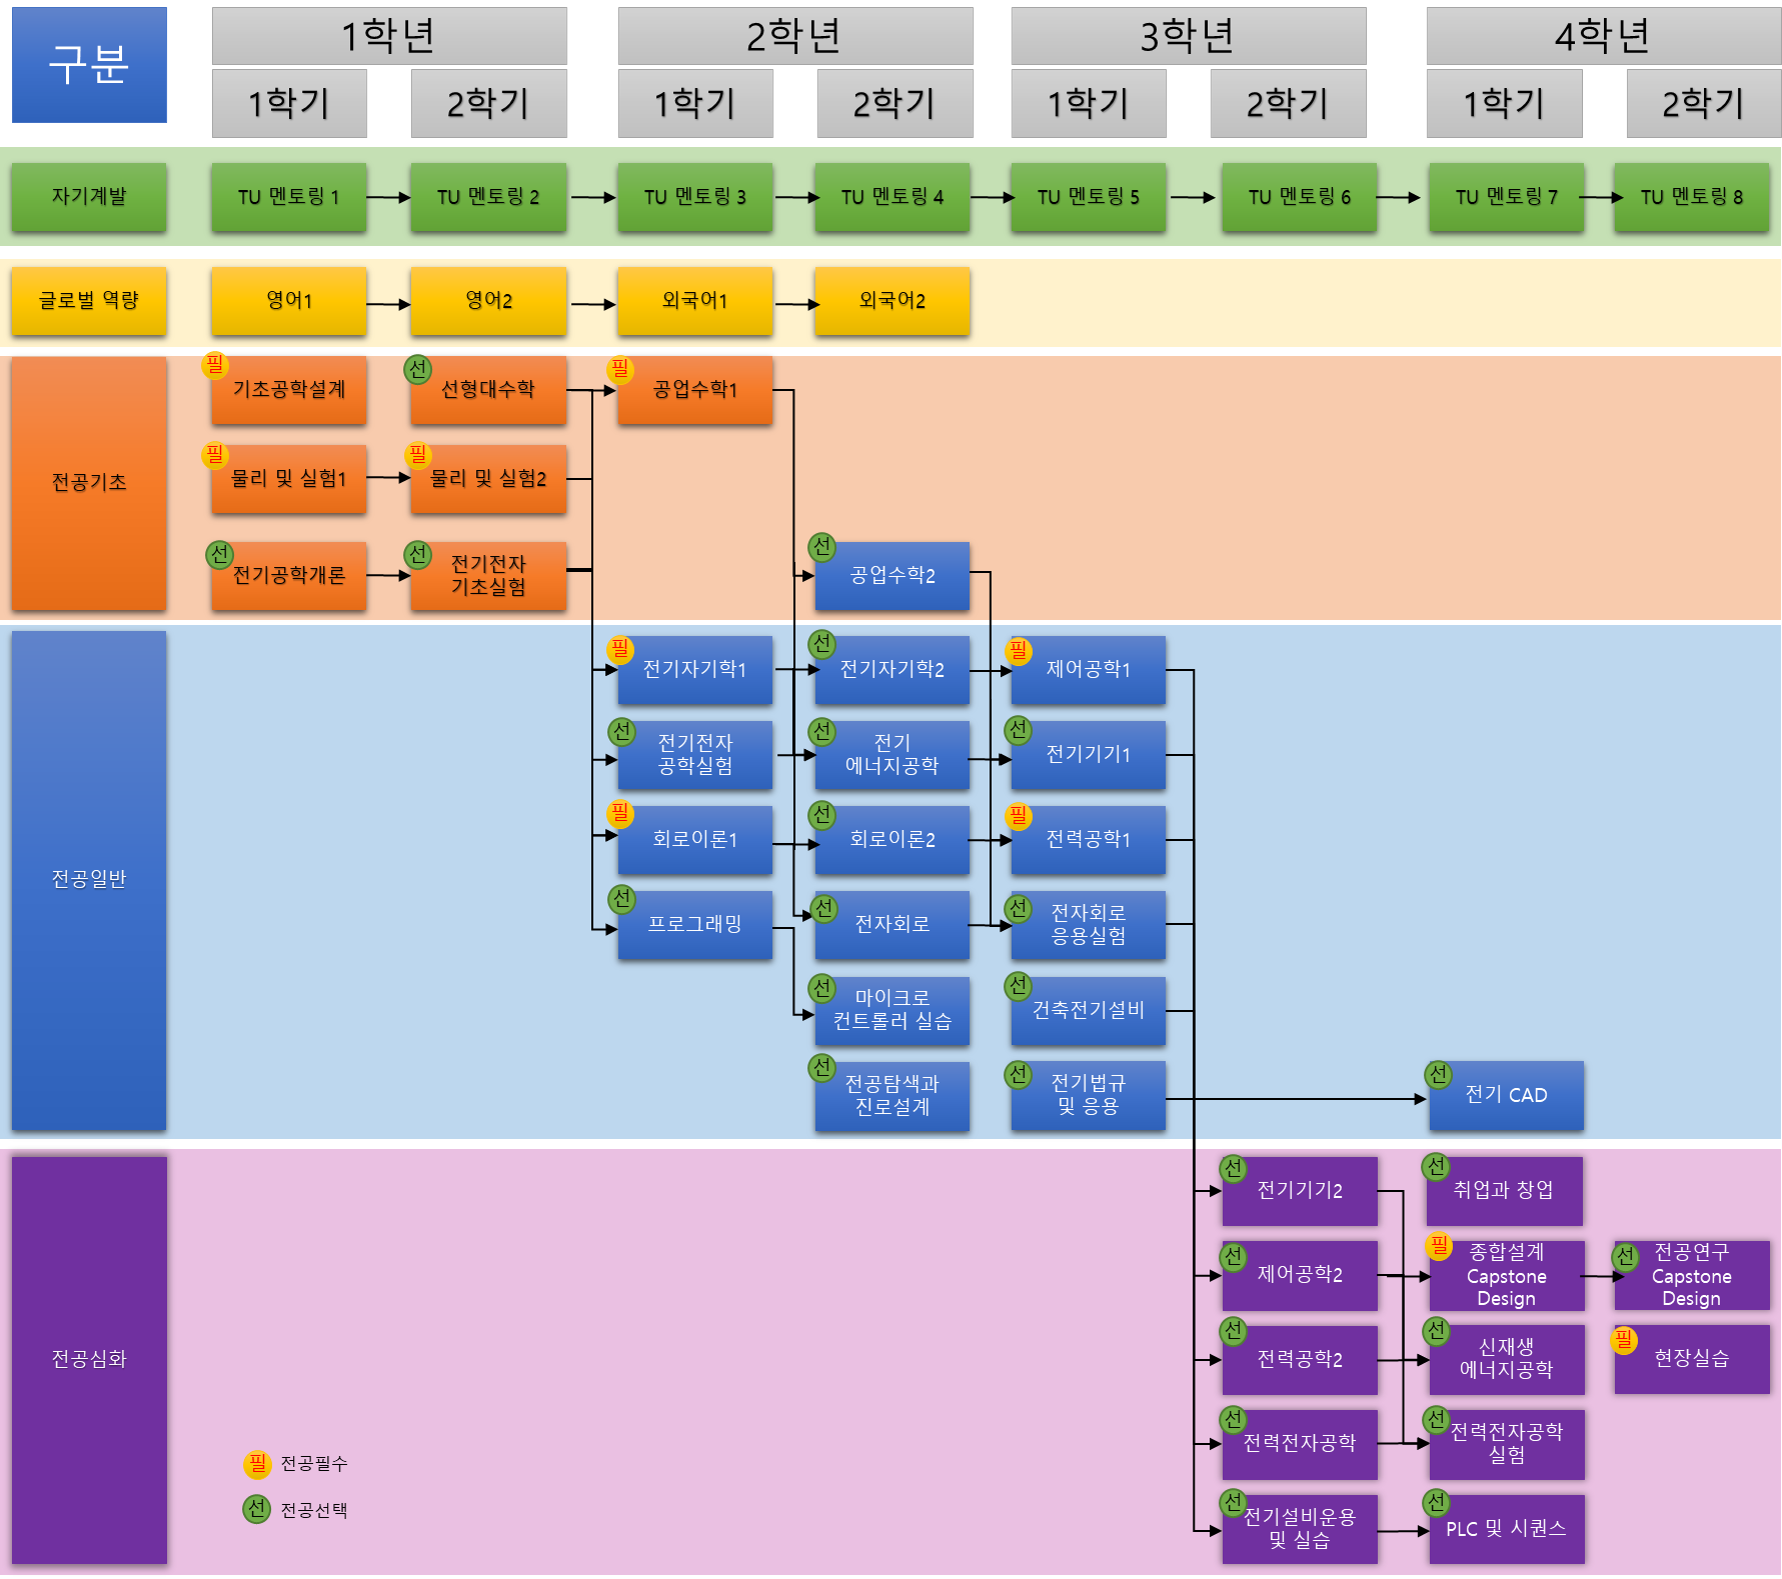Select the 3학년 header
The image size is (1782, 1579).
point(1187,36)
